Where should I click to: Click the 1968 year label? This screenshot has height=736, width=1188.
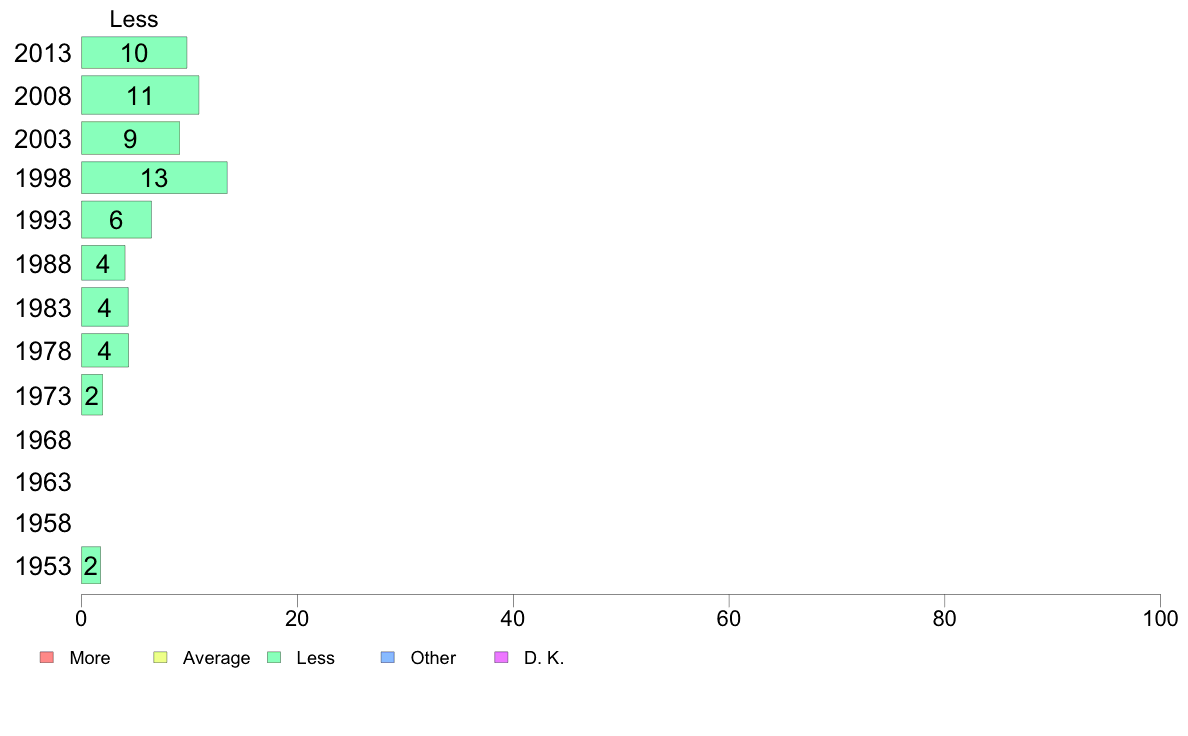[x=43, y=440]
